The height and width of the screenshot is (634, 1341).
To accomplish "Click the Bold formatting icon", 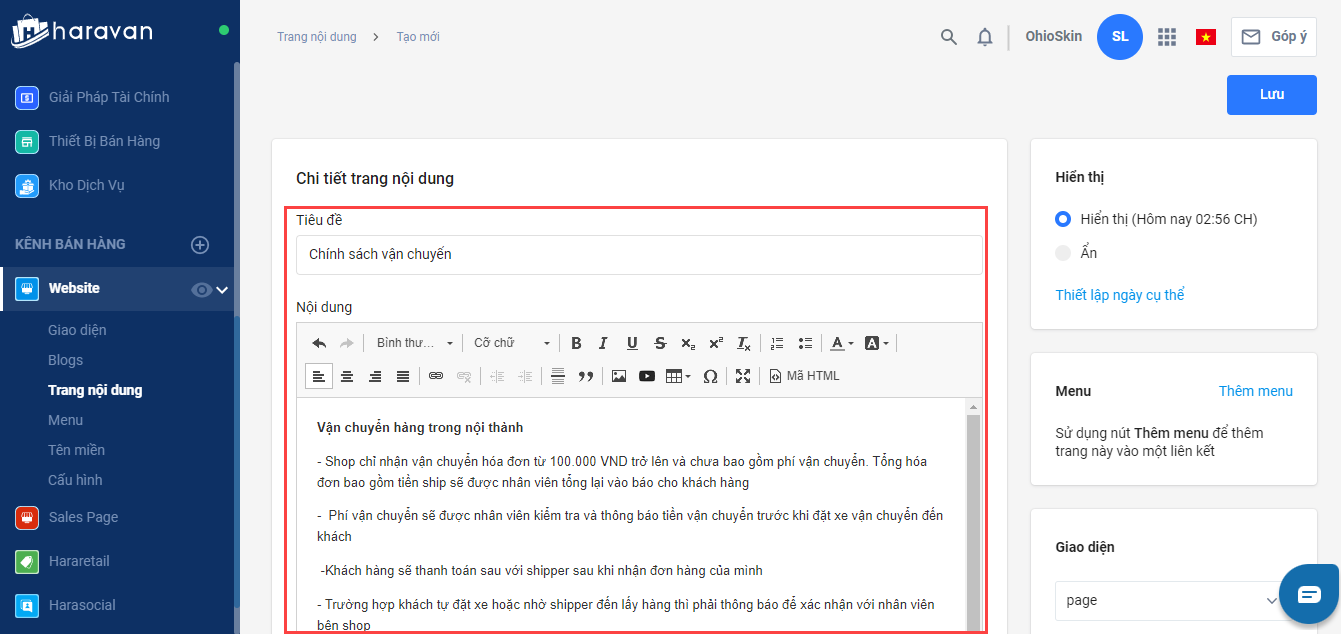I will point(576,343).
